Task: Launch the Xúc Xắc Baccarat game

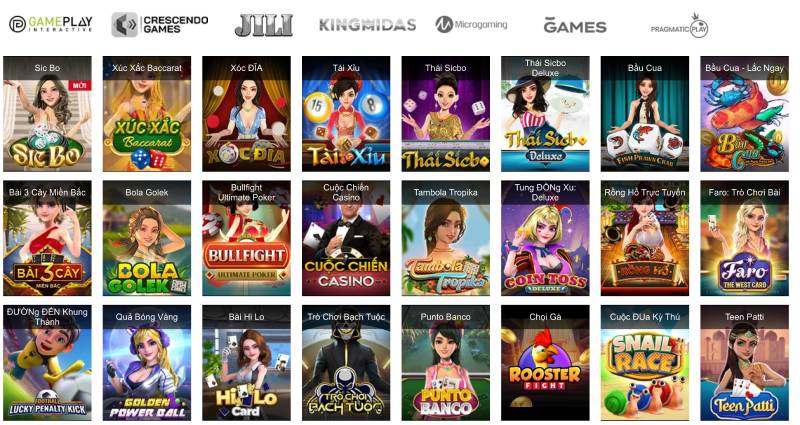Action: [147, 114]
